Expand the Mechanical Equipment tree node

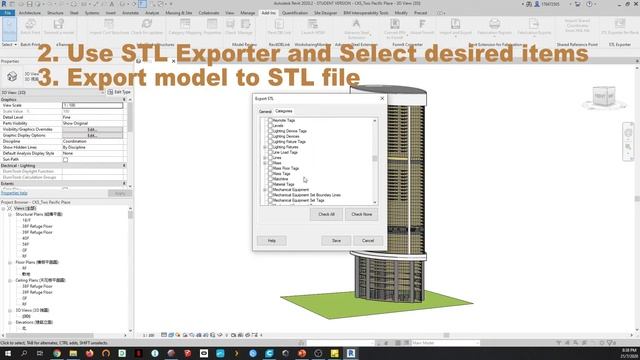pos(264,190)
